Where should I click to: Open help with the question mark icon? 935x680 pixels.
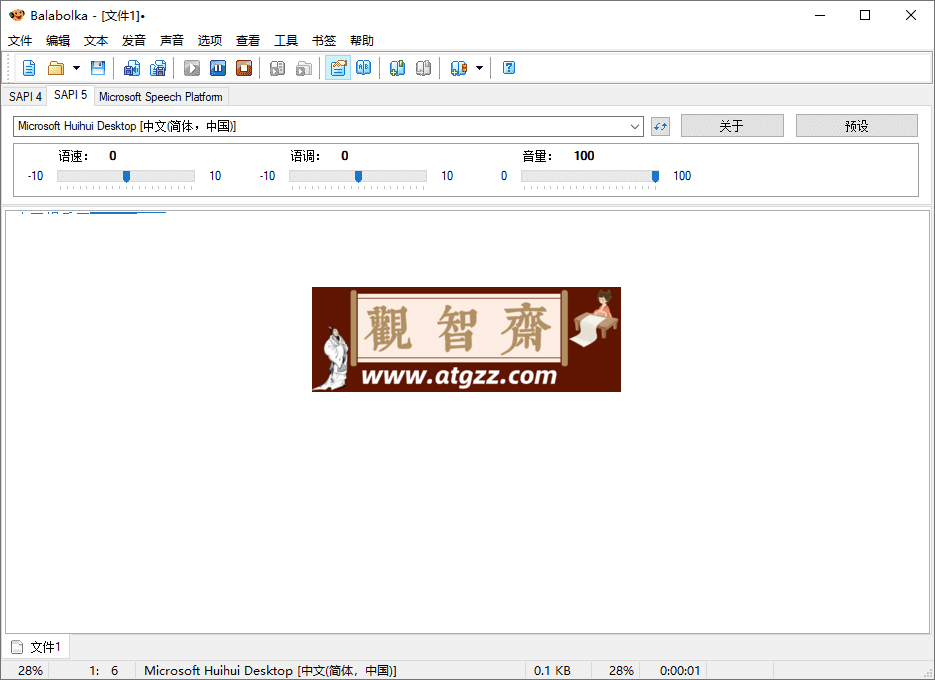click(509, 68)
